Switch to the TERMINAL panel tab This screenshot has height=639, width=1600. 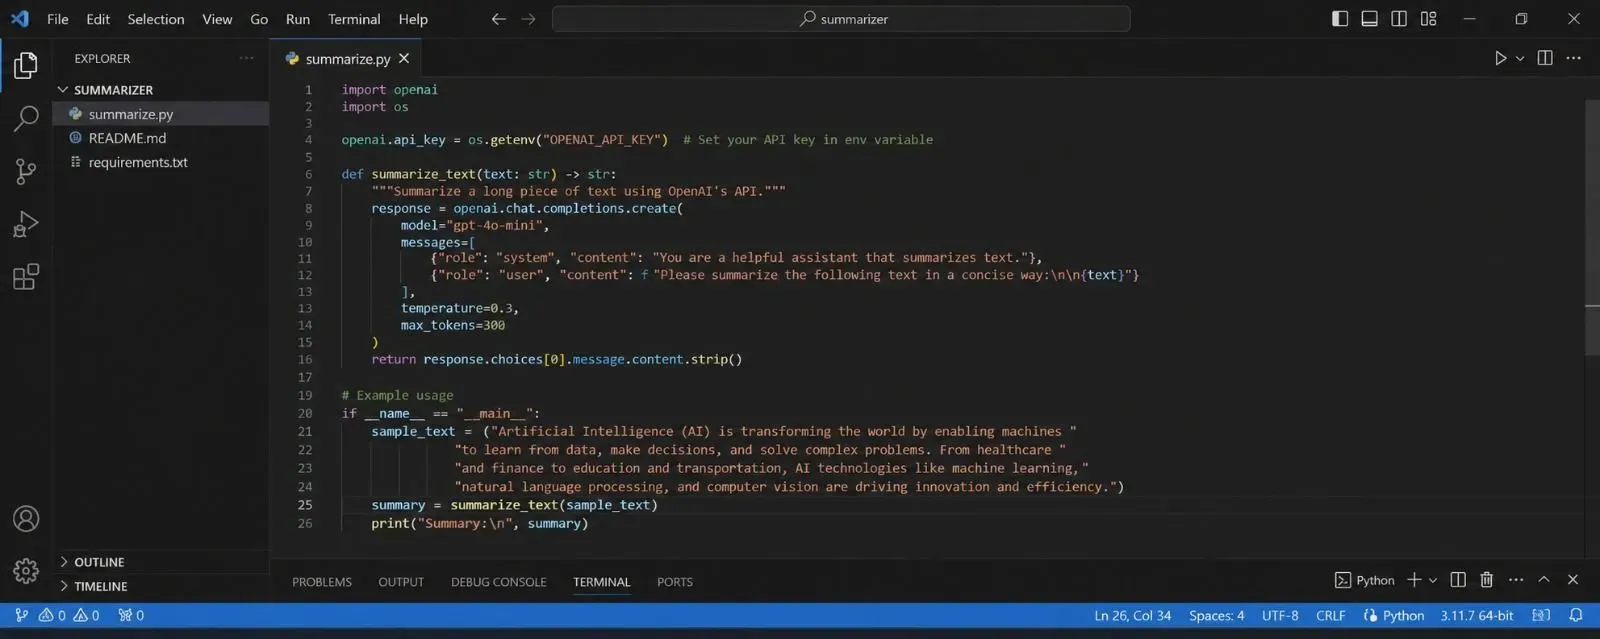(601, 581)
